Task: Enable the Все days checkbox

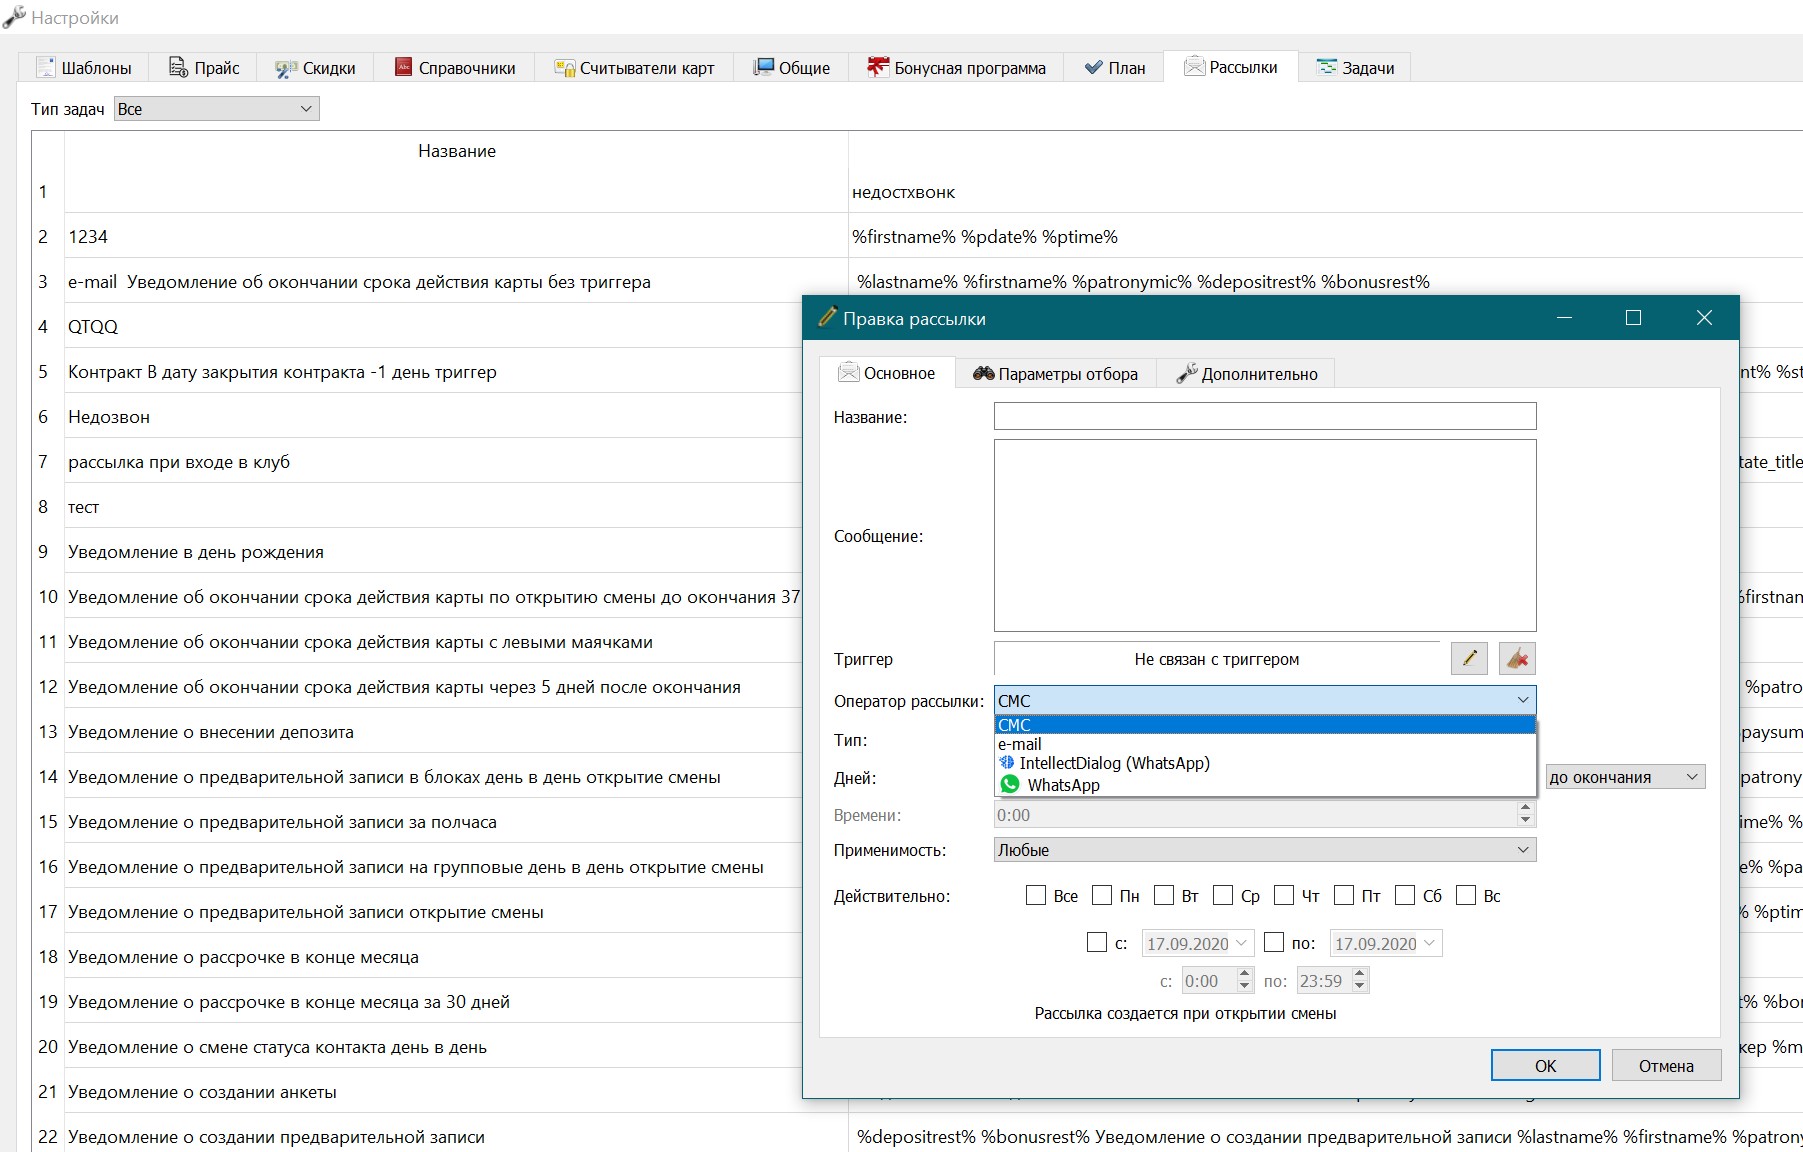Action: [x=1036, y=895]
